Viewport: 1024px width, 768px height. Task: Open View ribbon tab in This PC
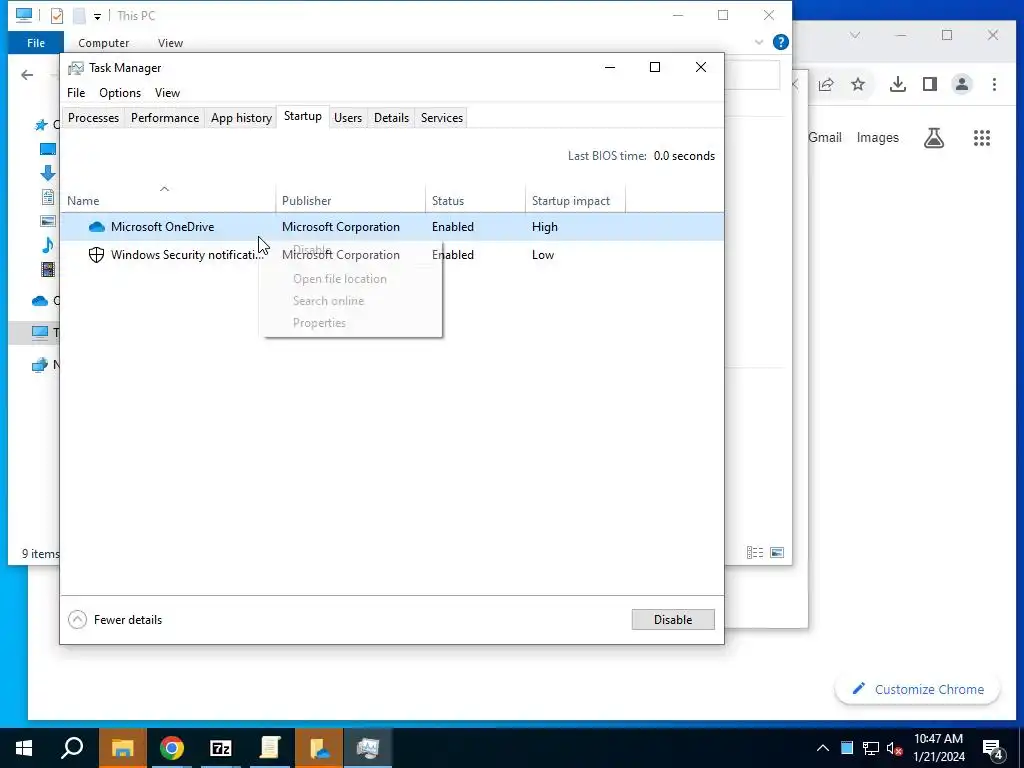[170, 42]
